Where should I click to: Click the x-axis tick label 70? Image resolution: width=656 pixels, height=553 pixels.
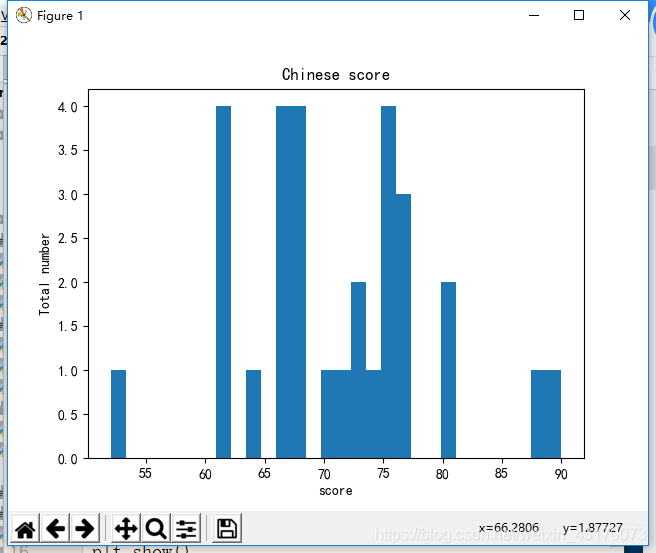(x=324, y=474)
